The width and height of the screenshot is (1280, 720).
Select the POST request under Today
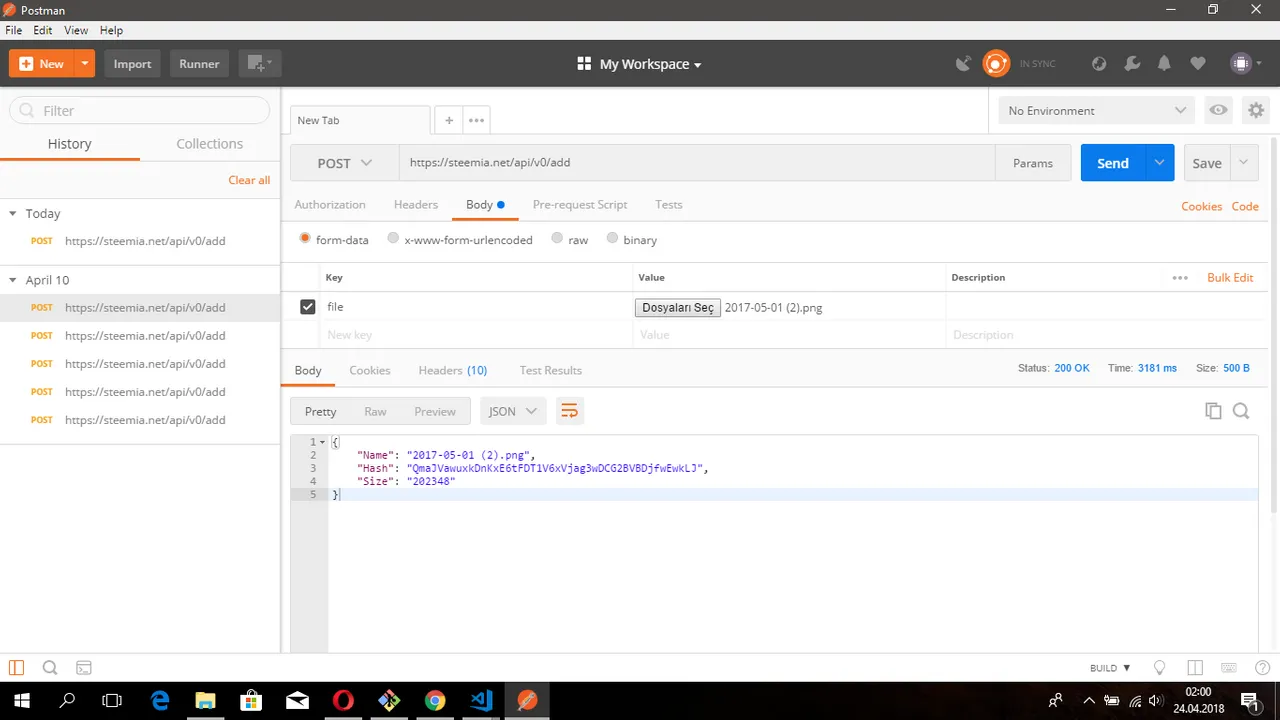click(x=140, y=241)
